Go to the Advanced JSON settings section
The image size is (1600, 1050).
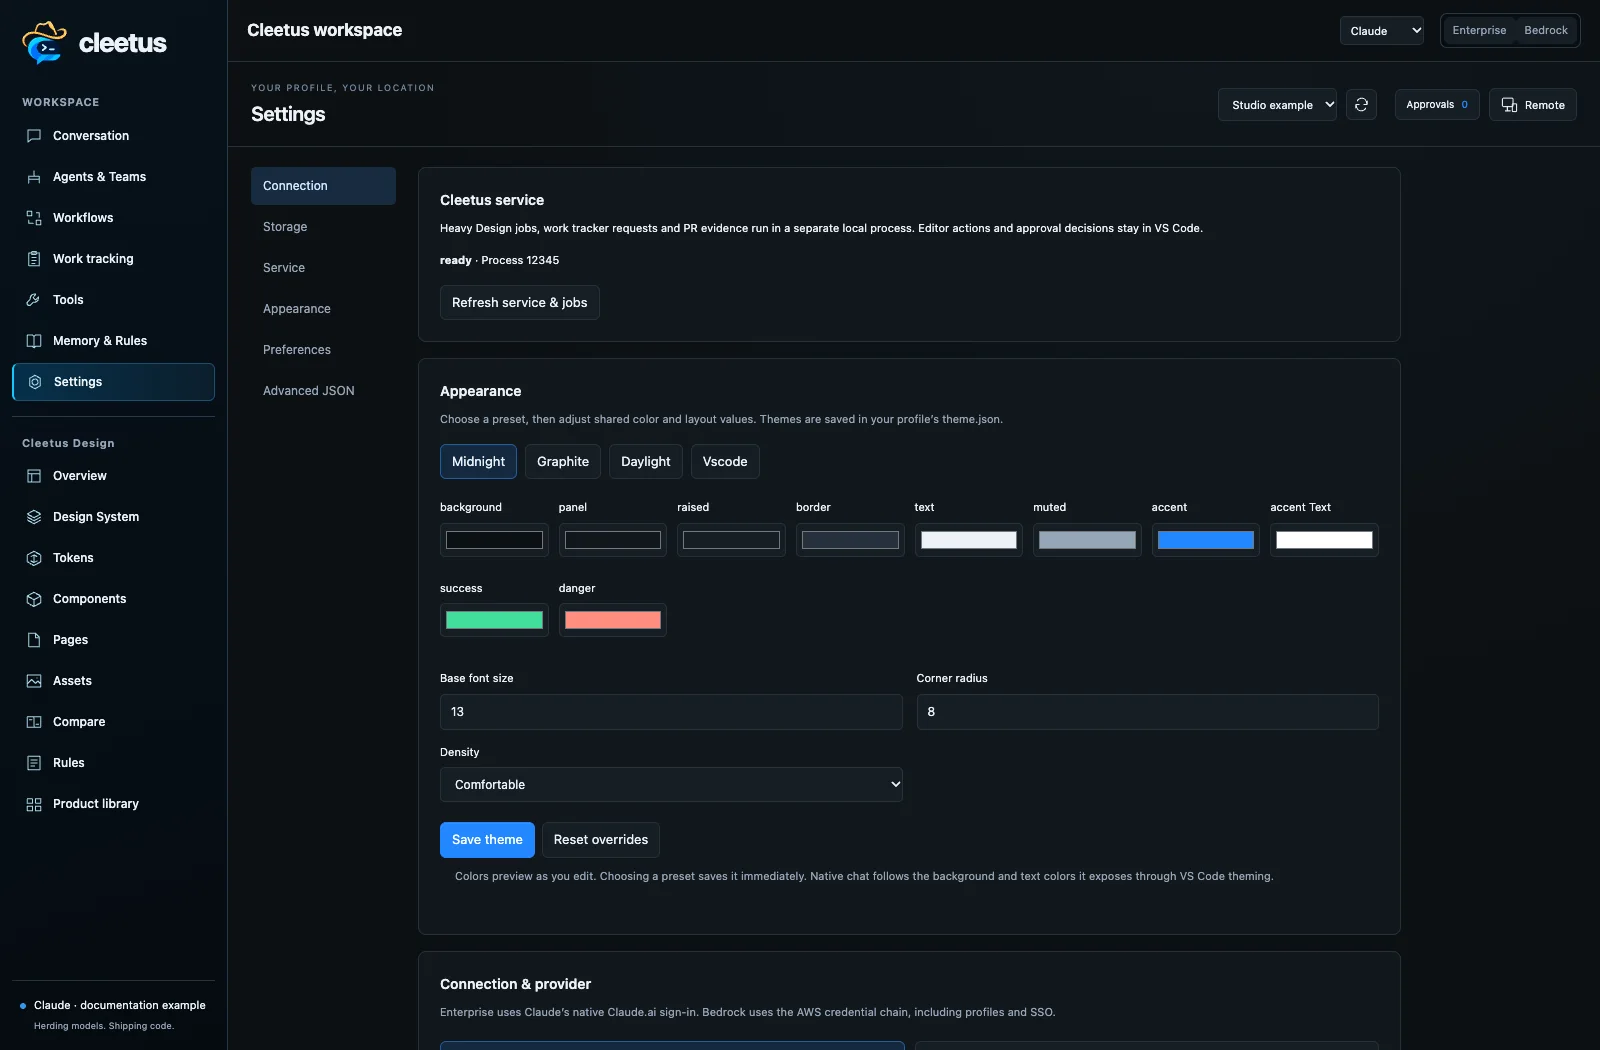click(323, 391)
